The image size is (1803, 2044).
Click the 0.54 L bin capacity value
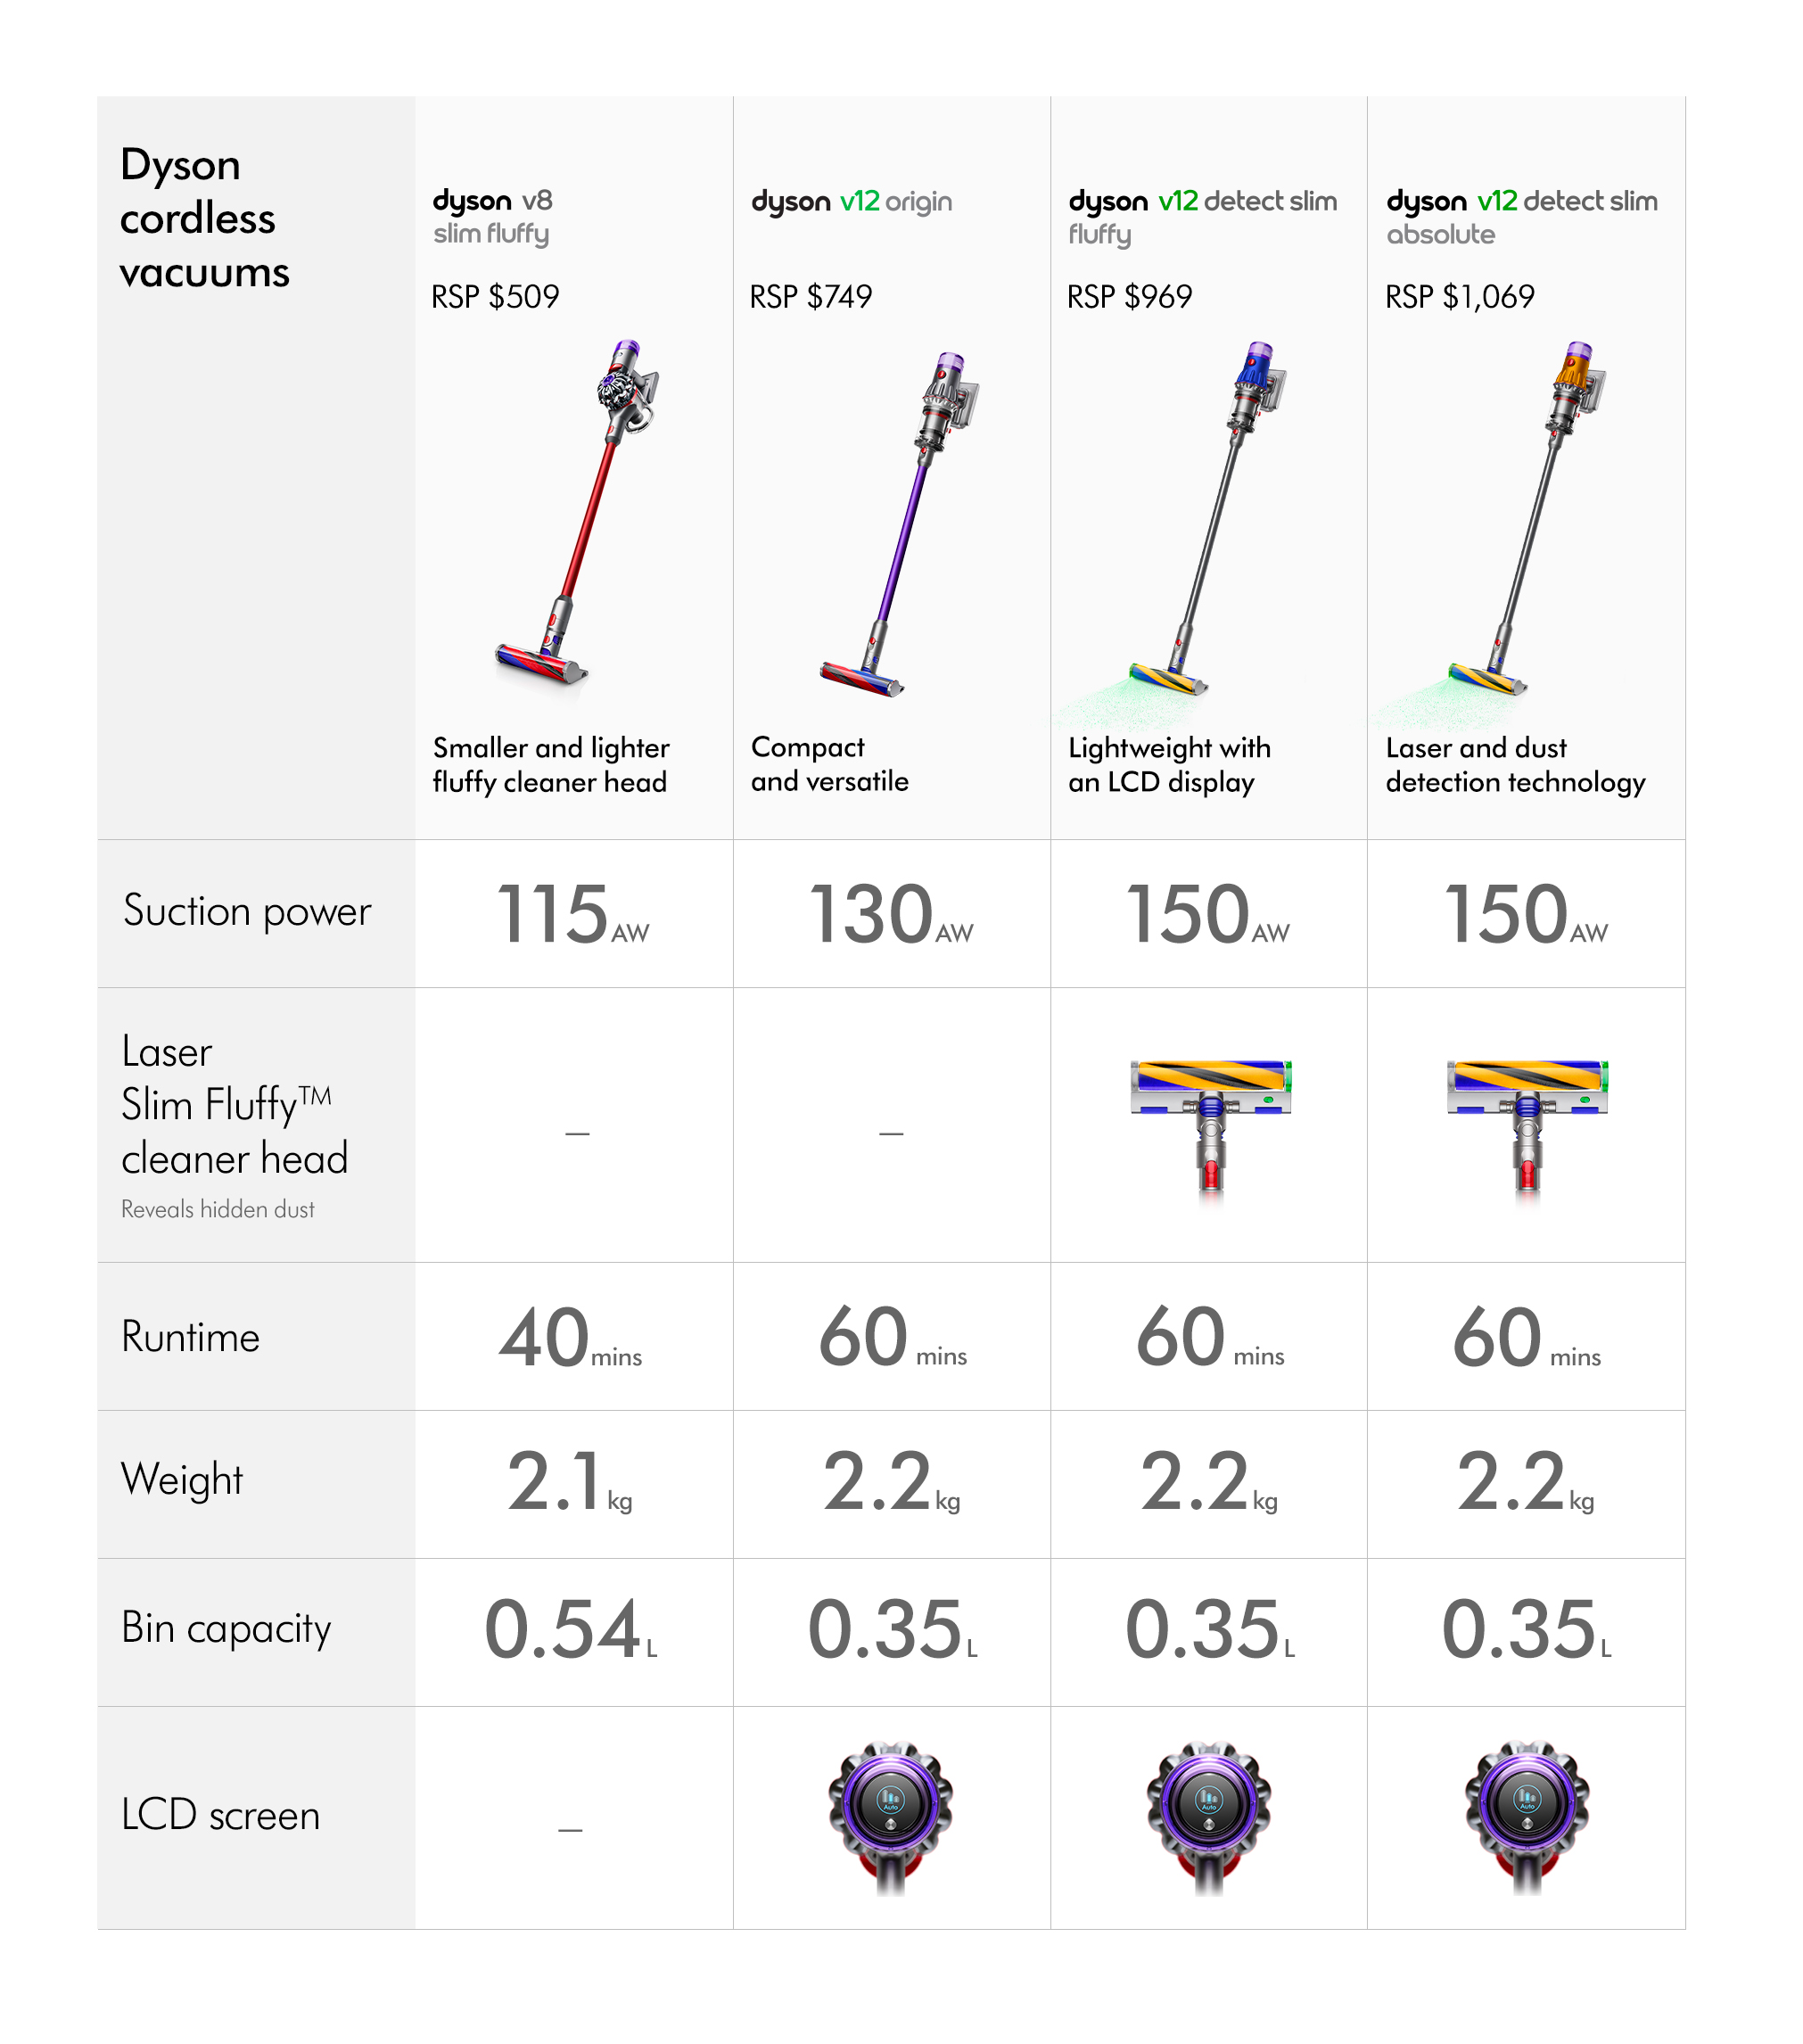point(570,1631)
